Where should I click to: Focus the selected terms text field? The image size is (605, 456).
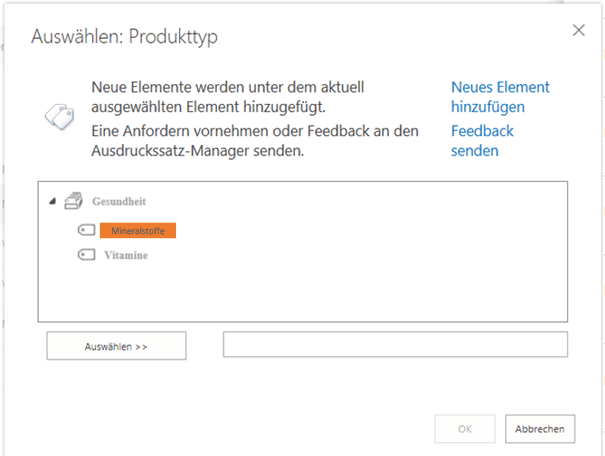tap(395, 345)
